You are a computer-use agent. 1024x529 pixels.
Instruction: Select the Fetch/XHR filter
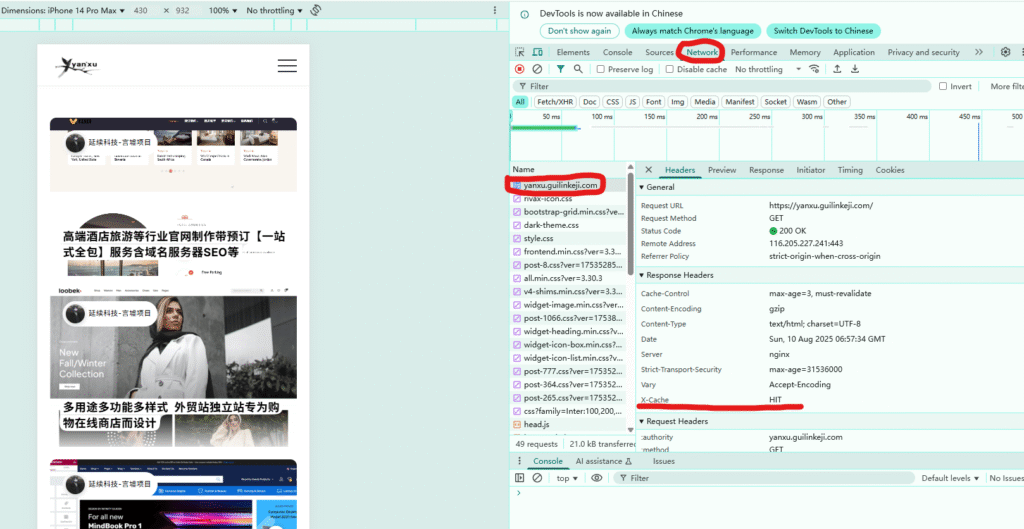point(555,102)
